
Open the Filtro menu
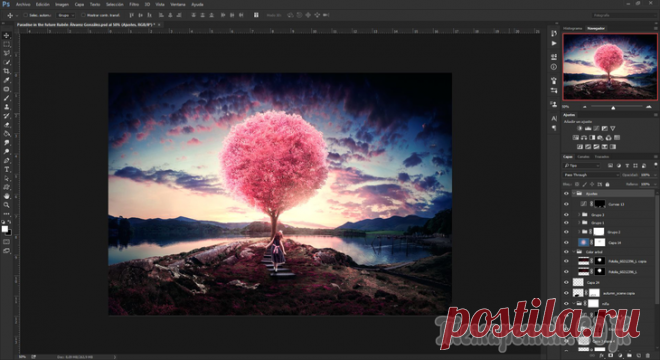point(134,5)
